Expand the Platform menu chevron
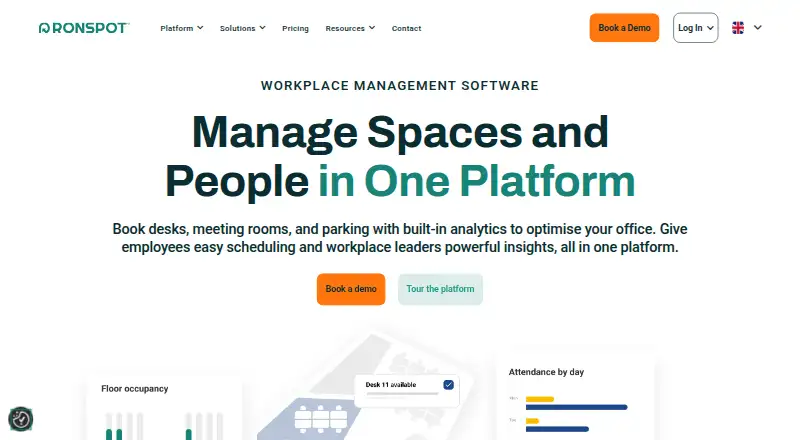 [201, 28]
